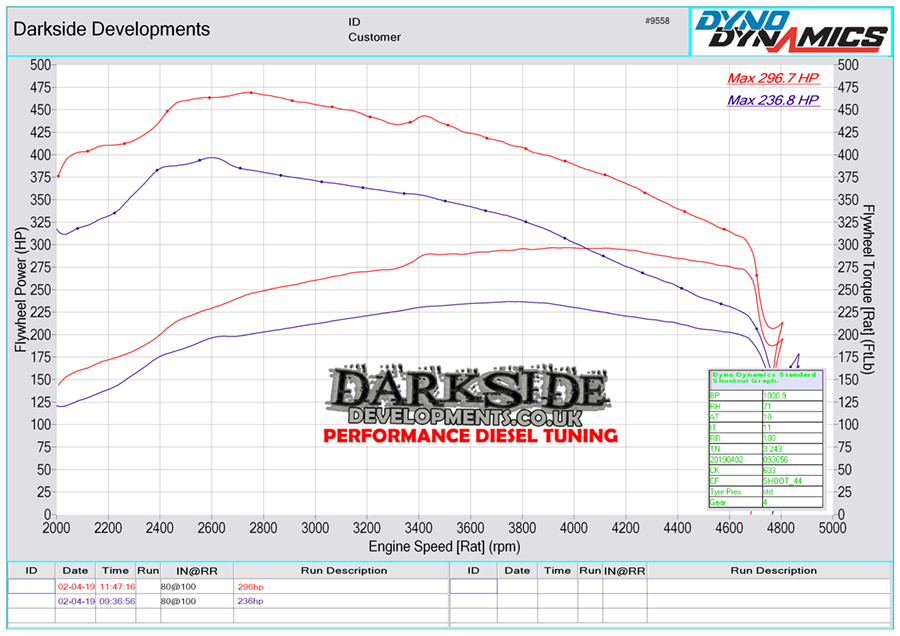The height and width of the screenshot is (636, 900).
Task: Click the '80@100' cell in the 236hp row
Action: pos(178,601)
